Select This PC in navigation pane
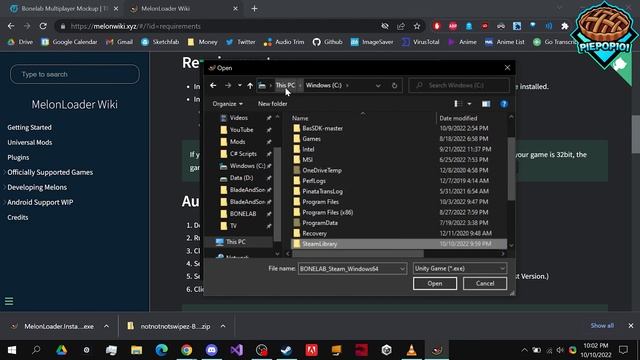Image resolution: width=640 pixels, height=360 pixels. pos(236,242)
